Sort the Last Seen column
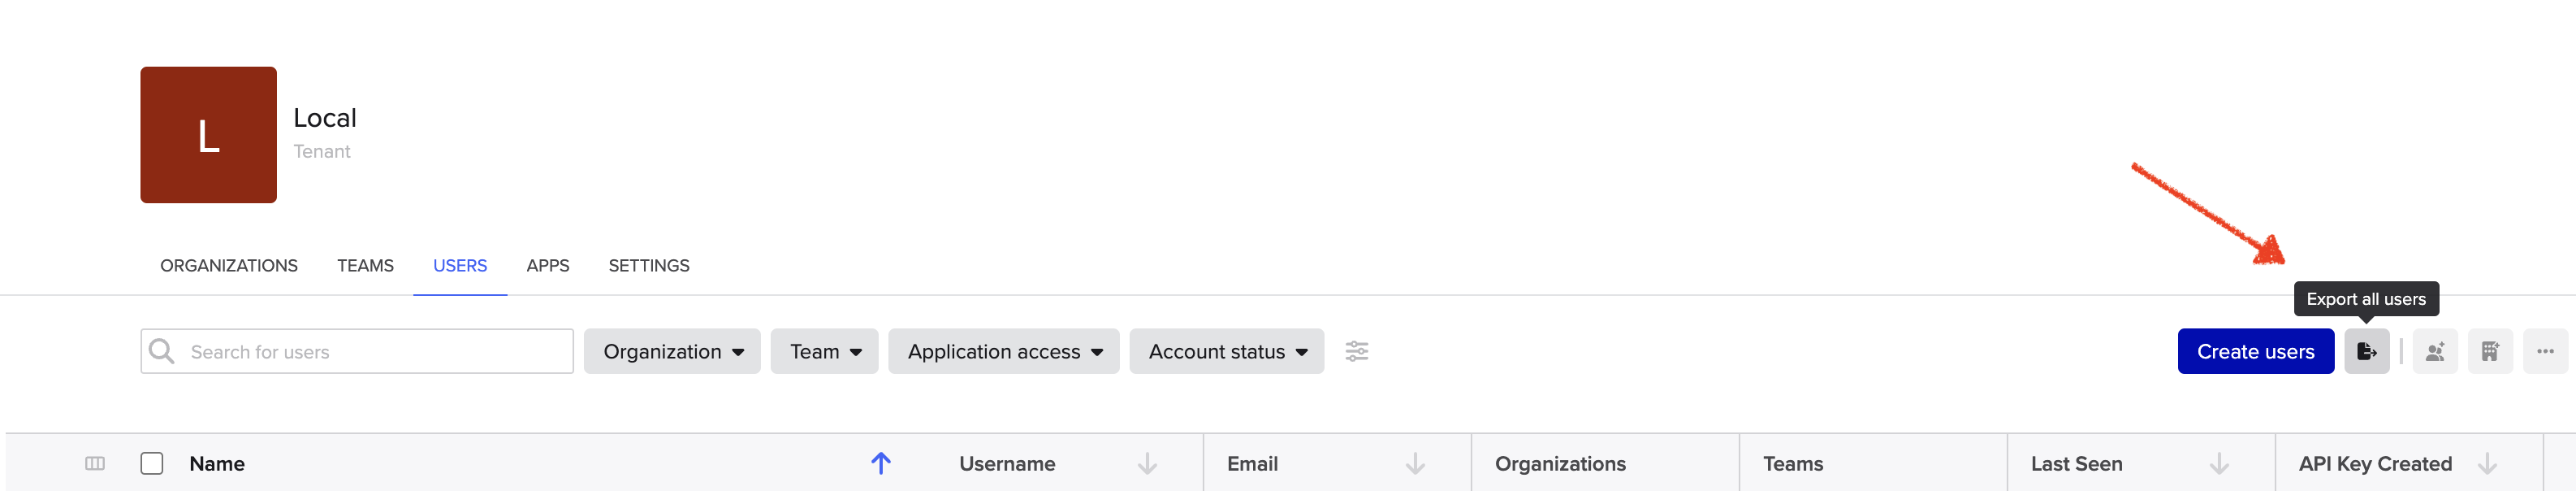Viewport: 2576px width, 491px height. 2219,463
